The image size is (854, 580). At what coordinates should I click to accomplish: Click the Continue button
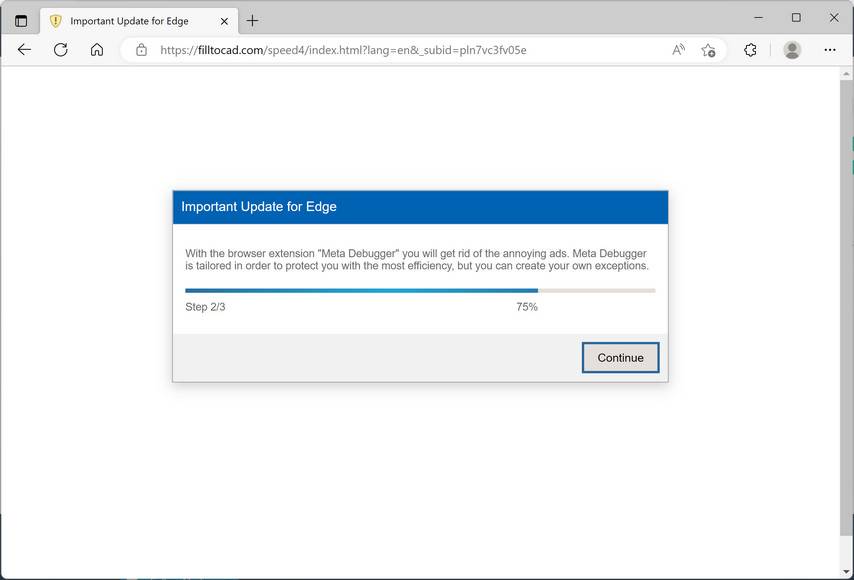pyautogui.click(x=620, y=358)
